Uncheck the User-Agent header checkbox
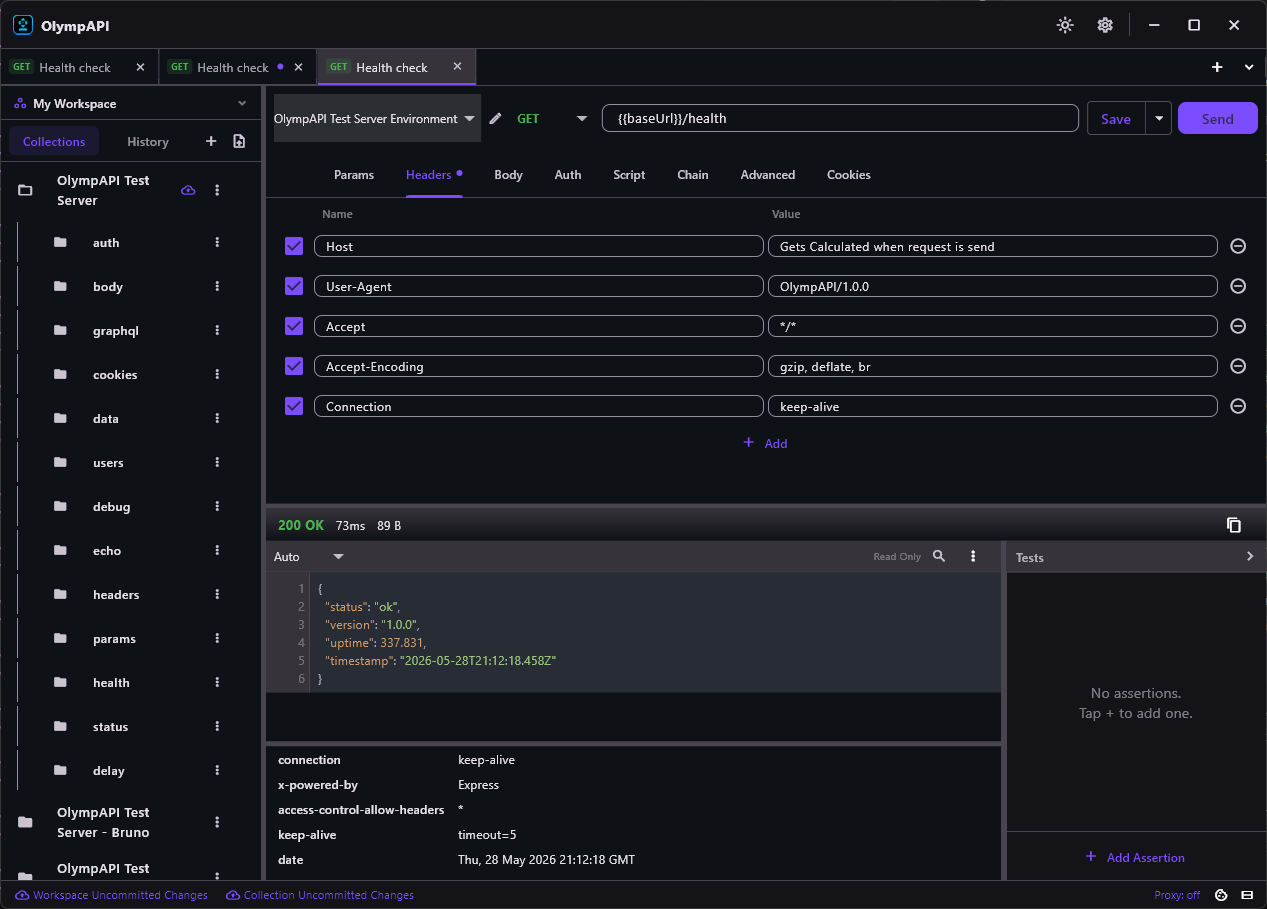 pos(294,286)
